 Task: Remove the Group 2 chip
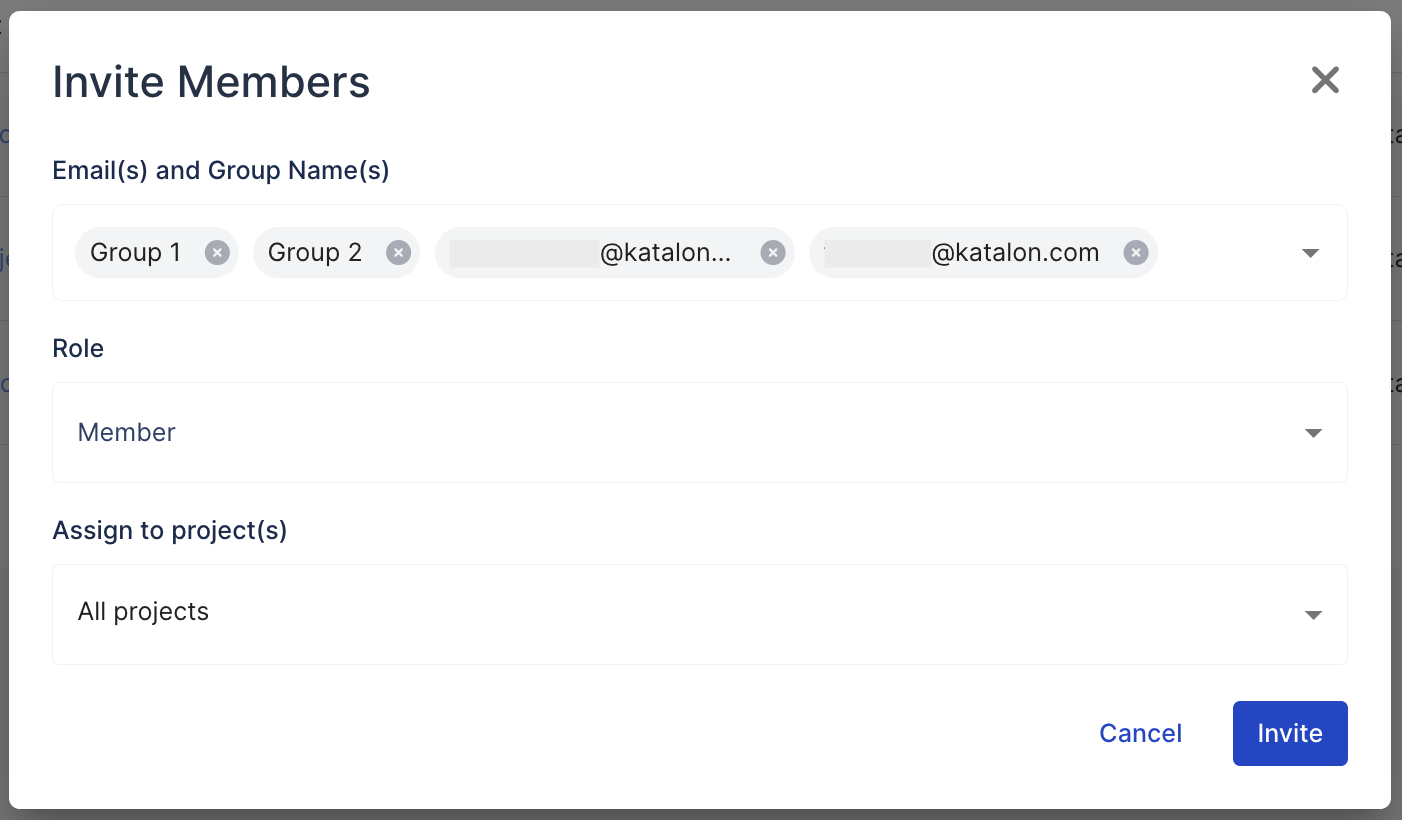[x=398, y=253]
